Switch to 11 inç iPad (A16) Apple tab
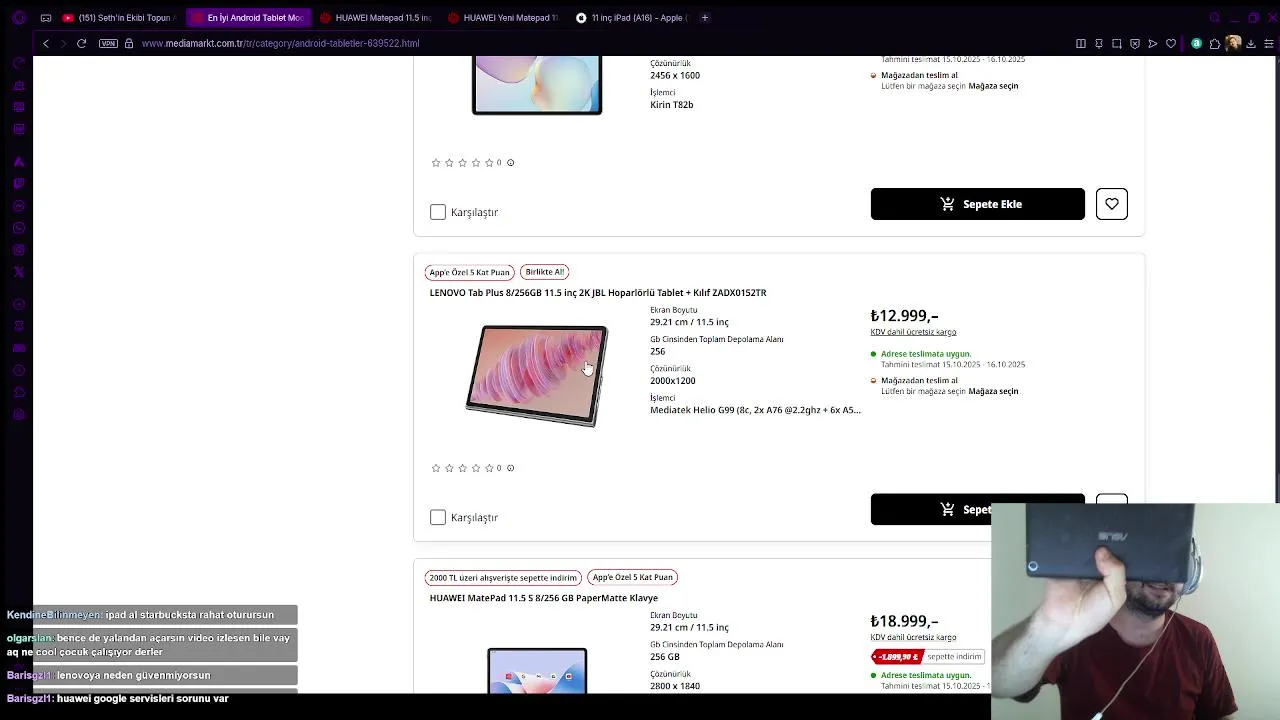 tap(632, 17)
